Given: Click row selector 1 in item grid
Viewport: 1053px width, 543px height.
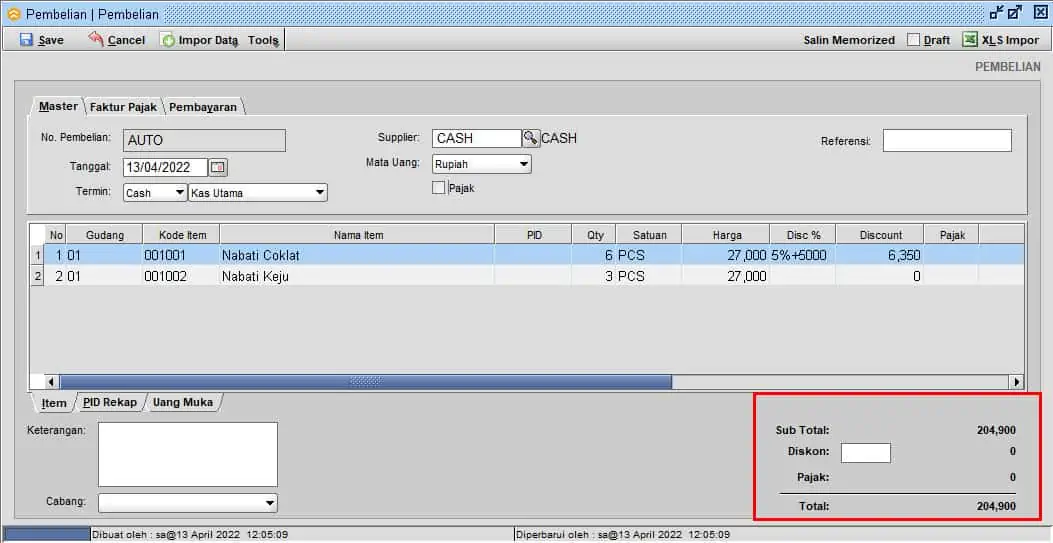Looking at the screenshot, I should tap(38, 255).
